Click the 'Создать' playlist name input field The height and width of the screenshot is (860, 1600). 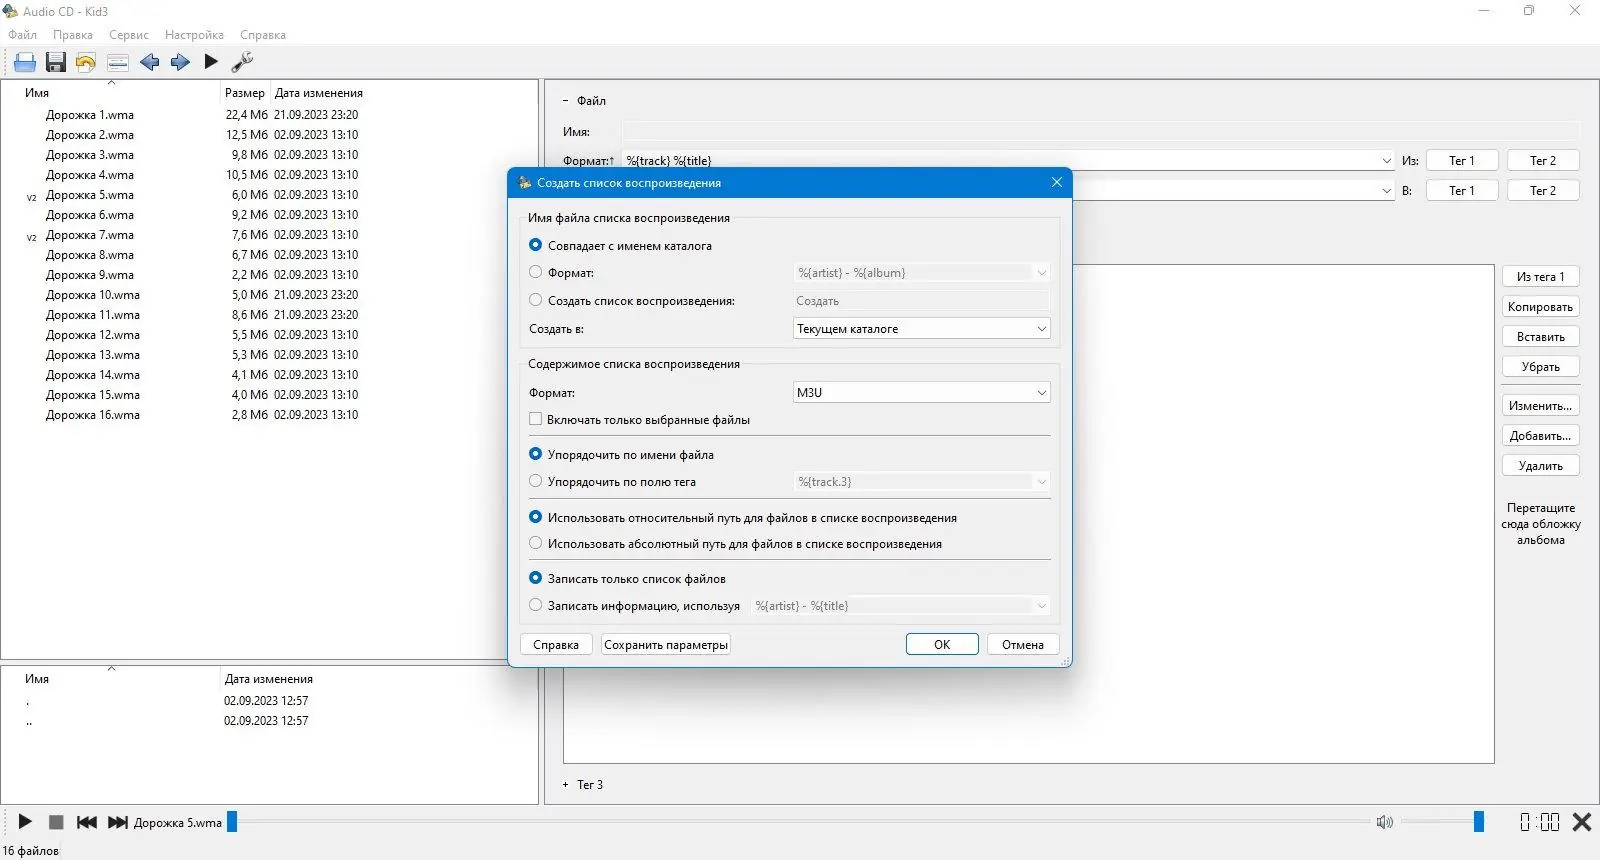click(921, 300)
